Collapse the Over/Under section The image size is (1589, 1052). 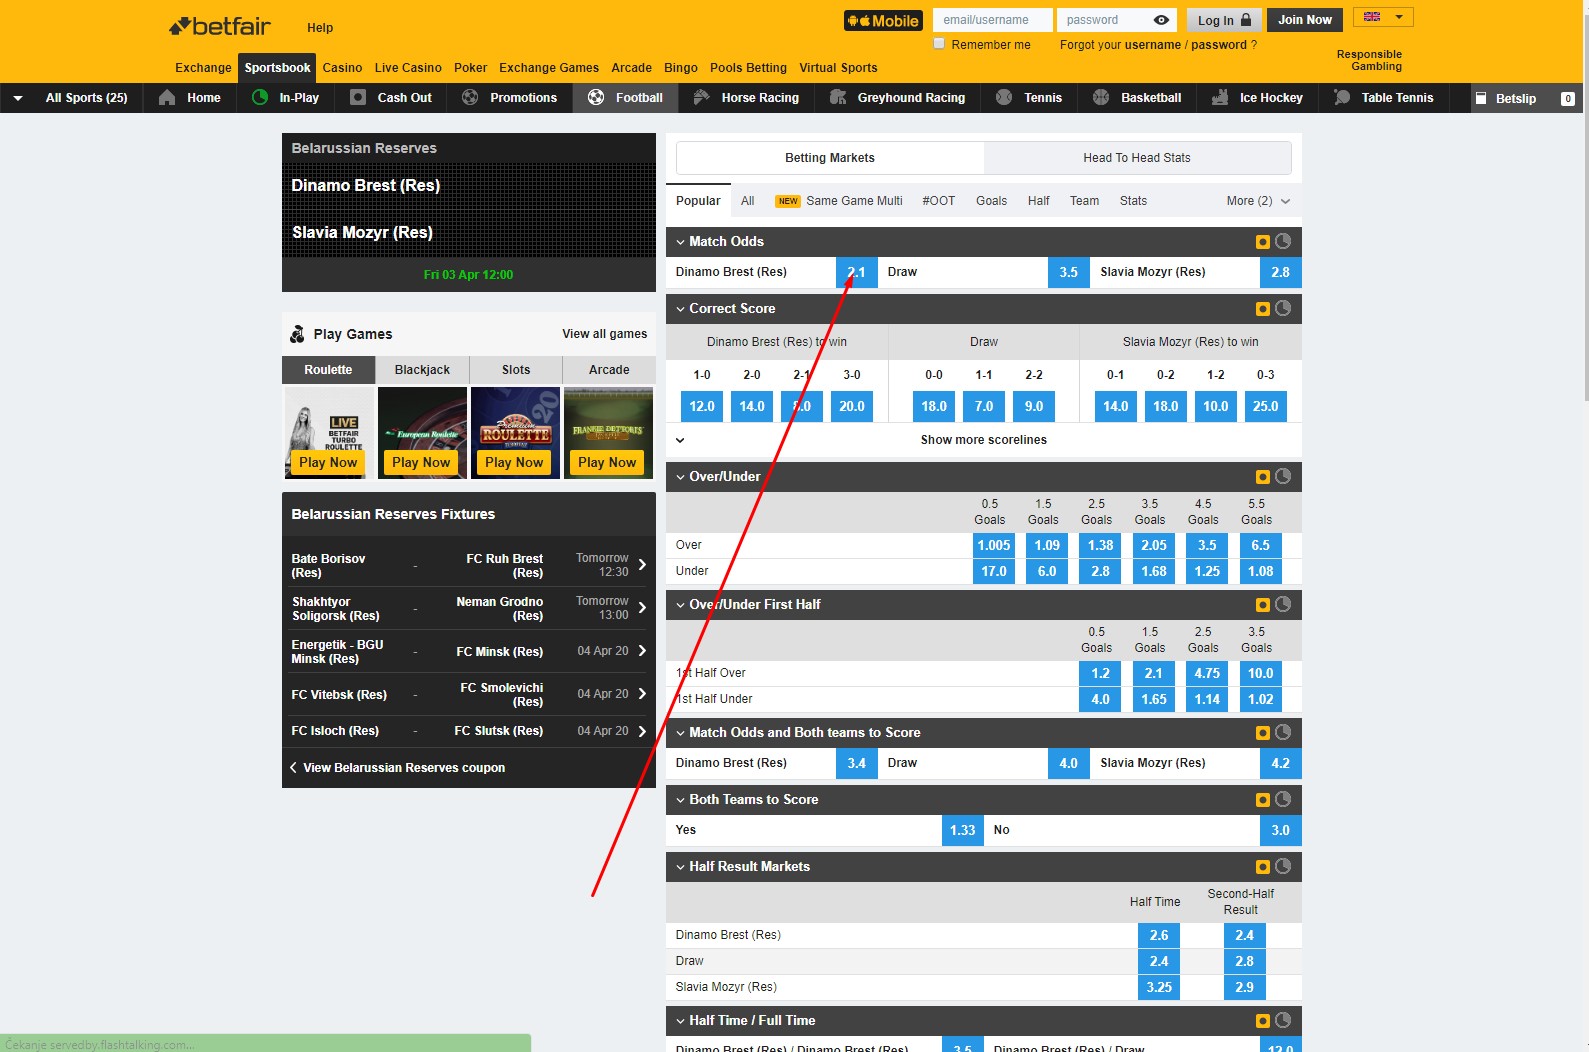coord(680,477)
